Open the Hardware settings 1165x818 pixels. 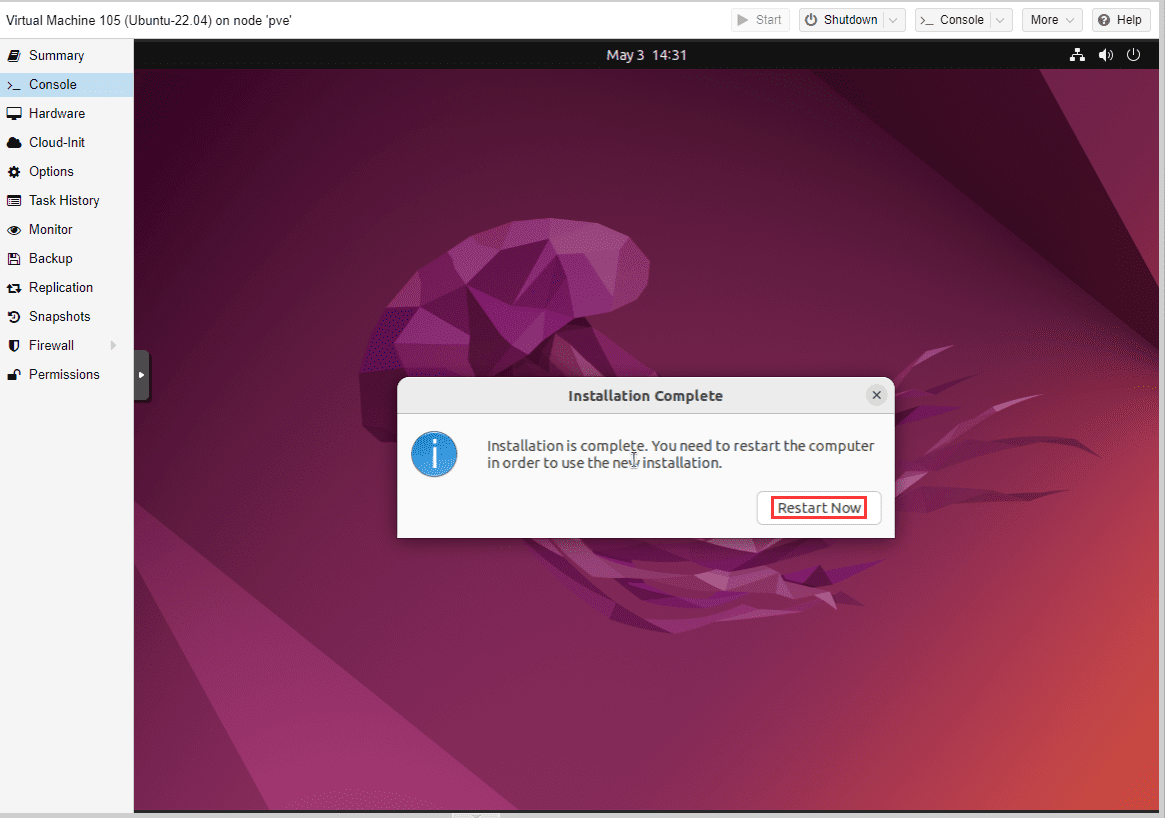click(x=66, y=114)
